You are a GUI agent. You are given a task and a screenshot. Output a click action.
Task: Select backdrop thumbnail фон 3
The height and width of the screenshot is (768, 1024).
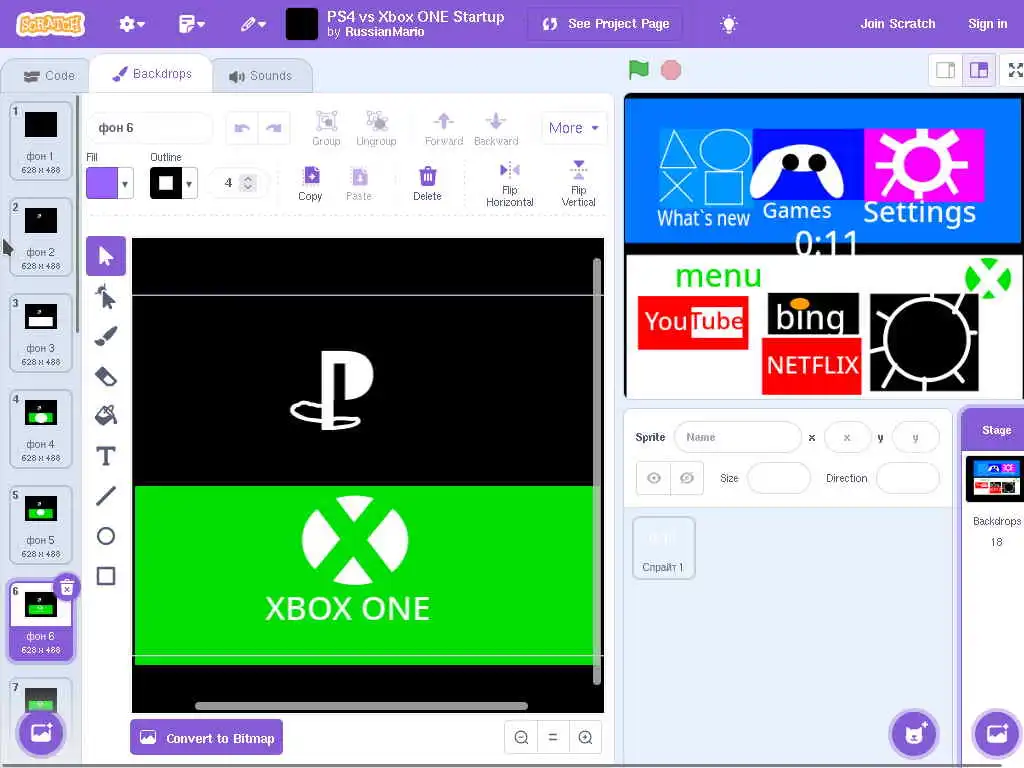pos(40,332)
